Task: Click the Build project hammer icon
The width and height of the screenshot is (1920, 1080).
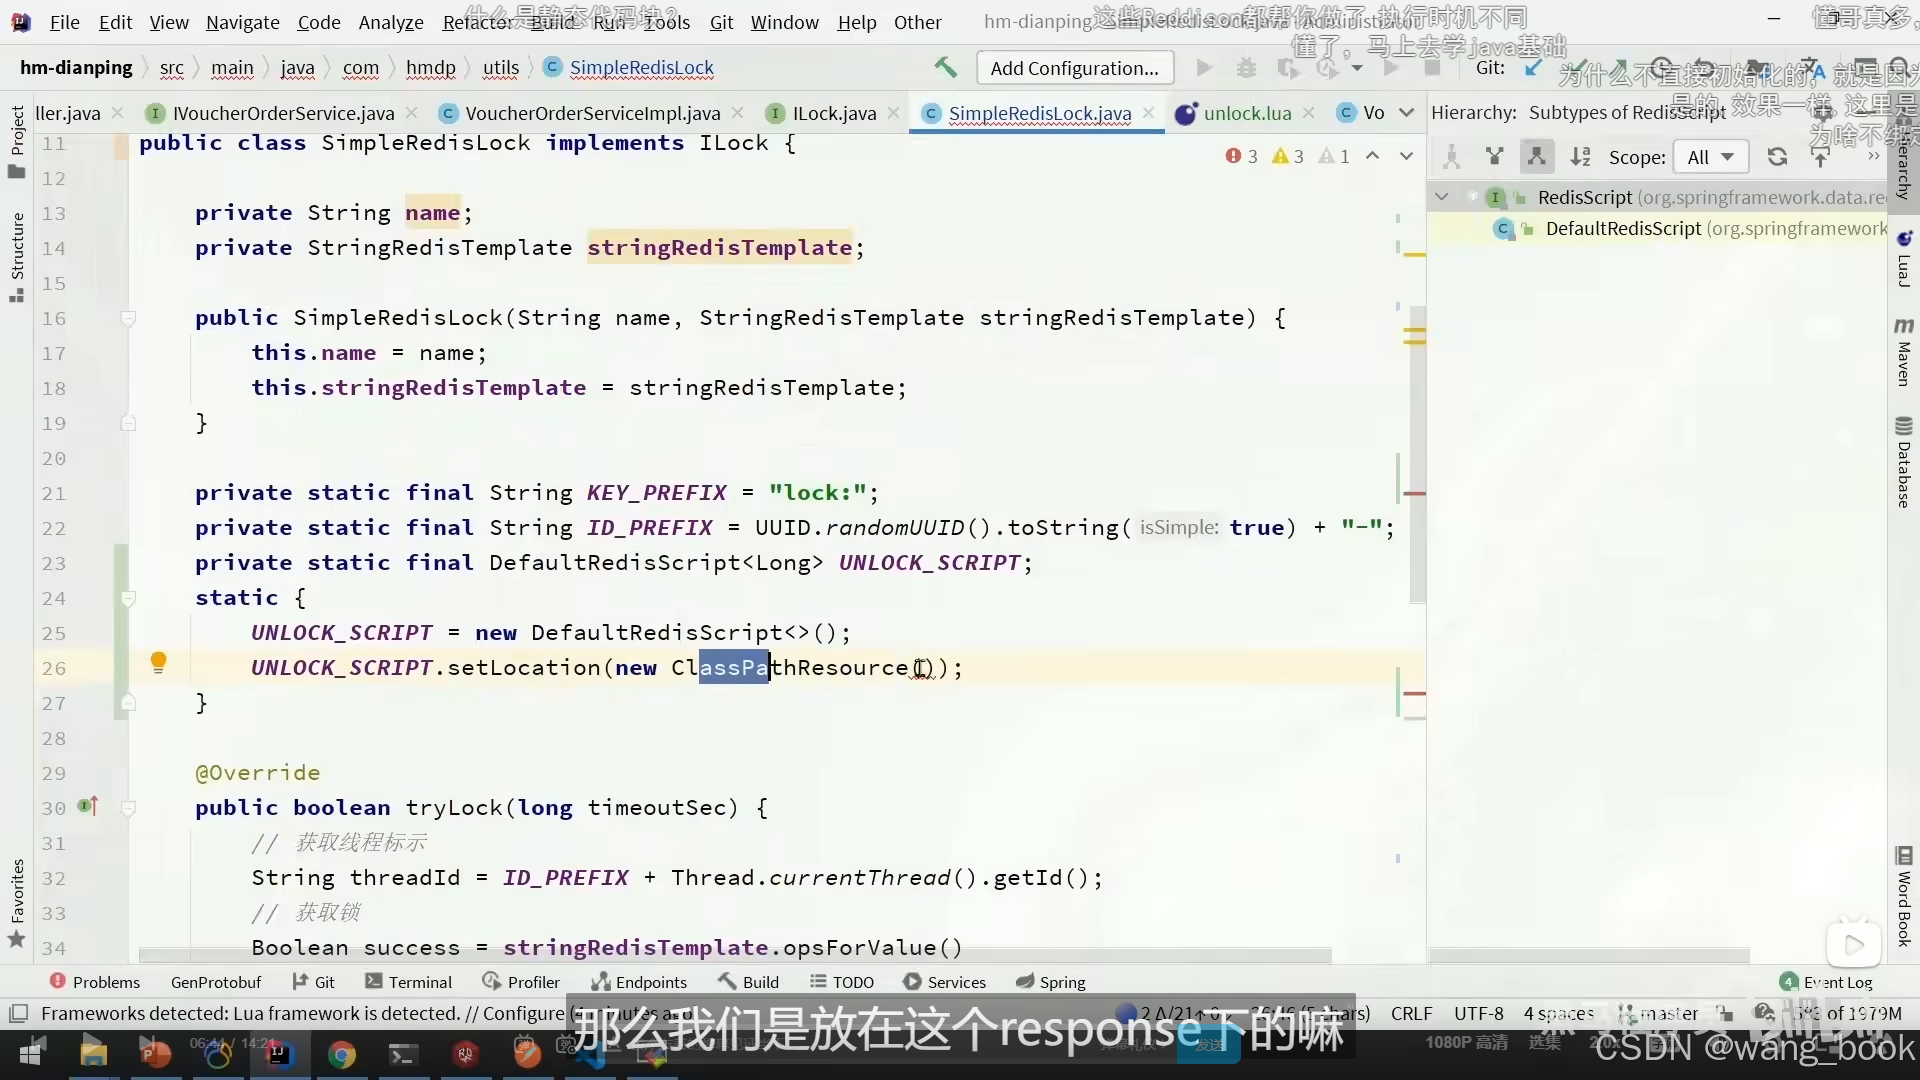Action: 945,67
